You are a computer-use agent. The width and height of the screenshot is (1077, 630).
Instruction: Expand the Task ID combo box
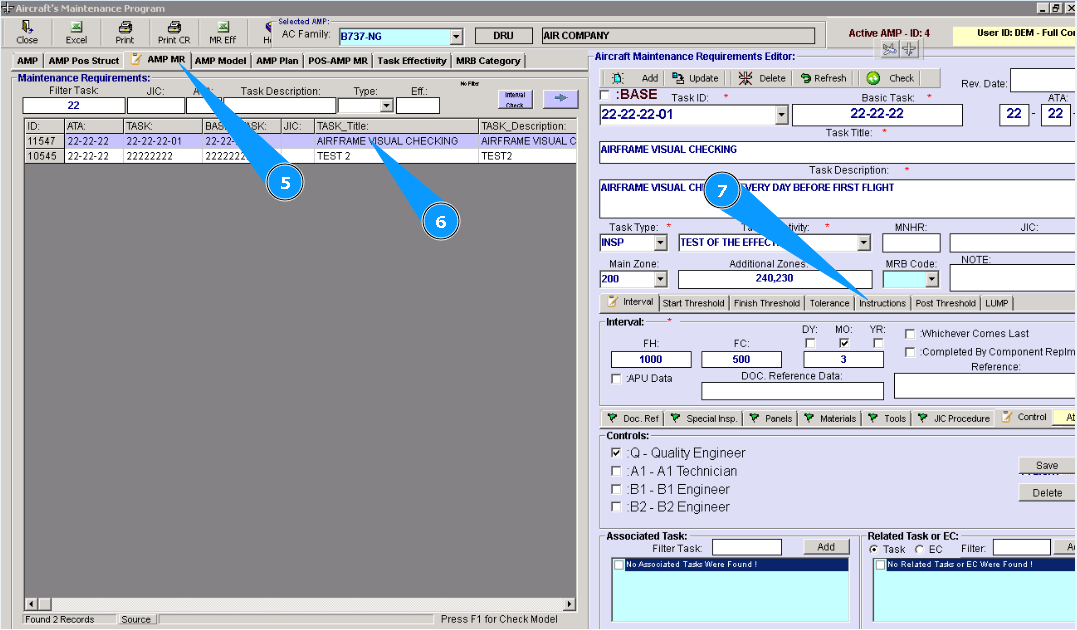781,115
